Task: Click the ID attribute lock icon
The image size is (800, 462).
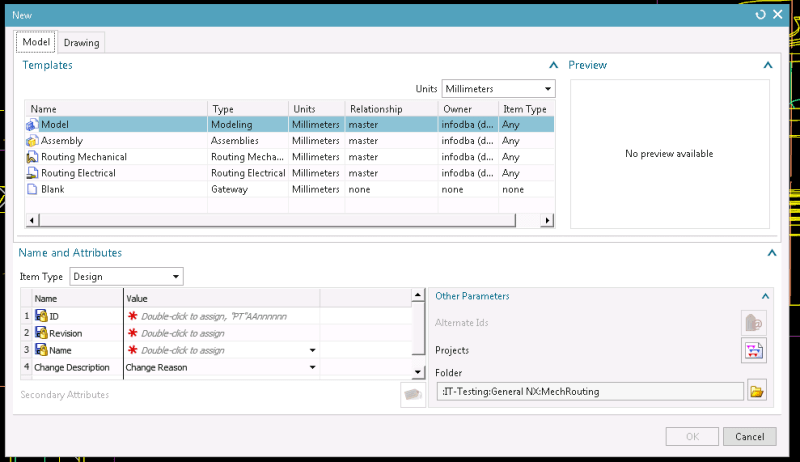Action: coord(41,316)
